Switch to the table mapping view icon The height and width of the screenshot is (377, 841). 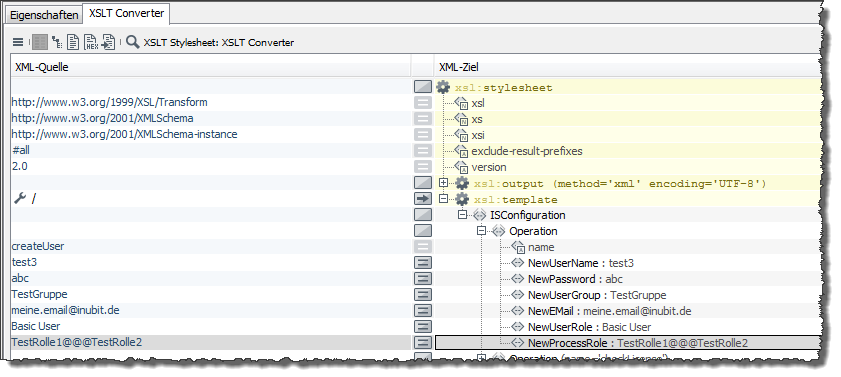[40, 42]
